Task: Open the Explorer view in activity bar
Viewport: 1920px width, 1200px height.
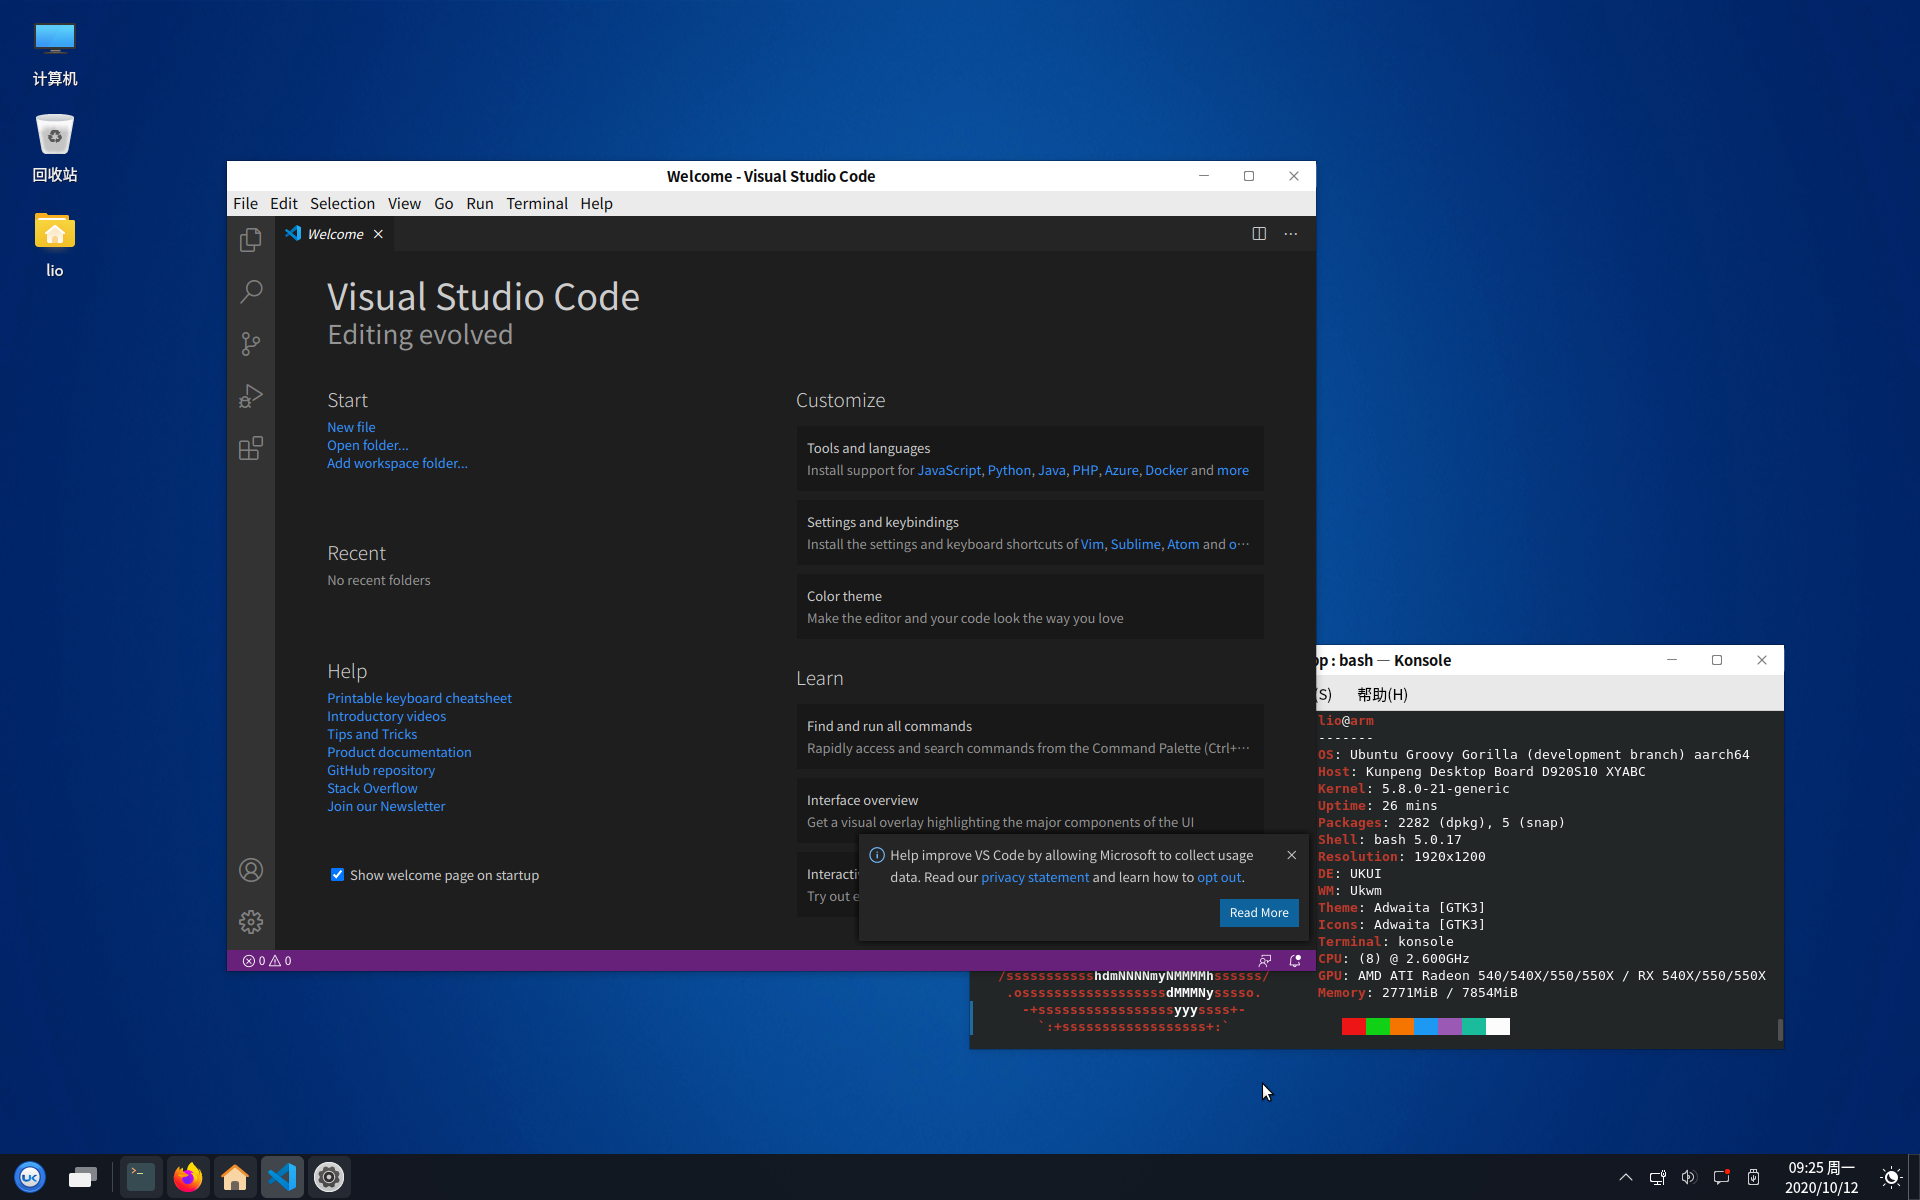Action: pos(251,240)
